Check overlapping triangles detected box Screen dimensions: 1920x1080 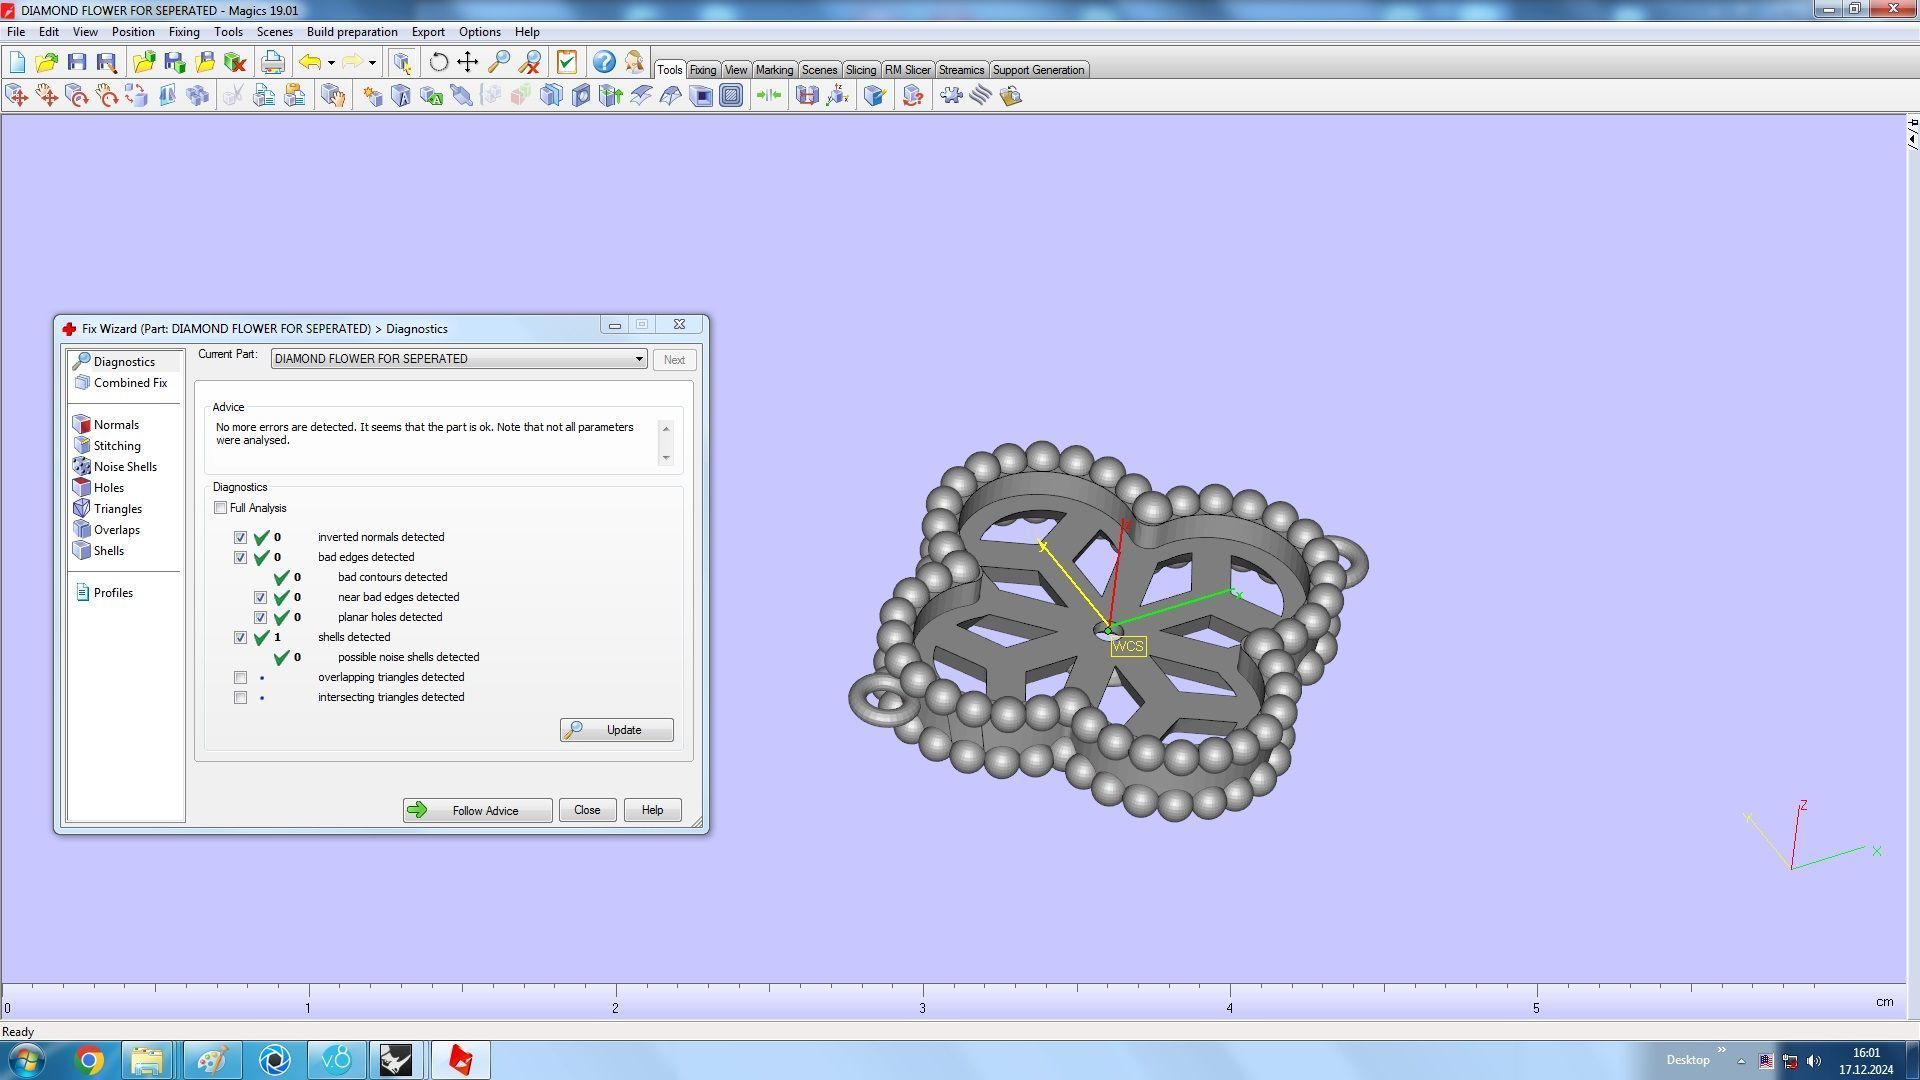[240, 678]
